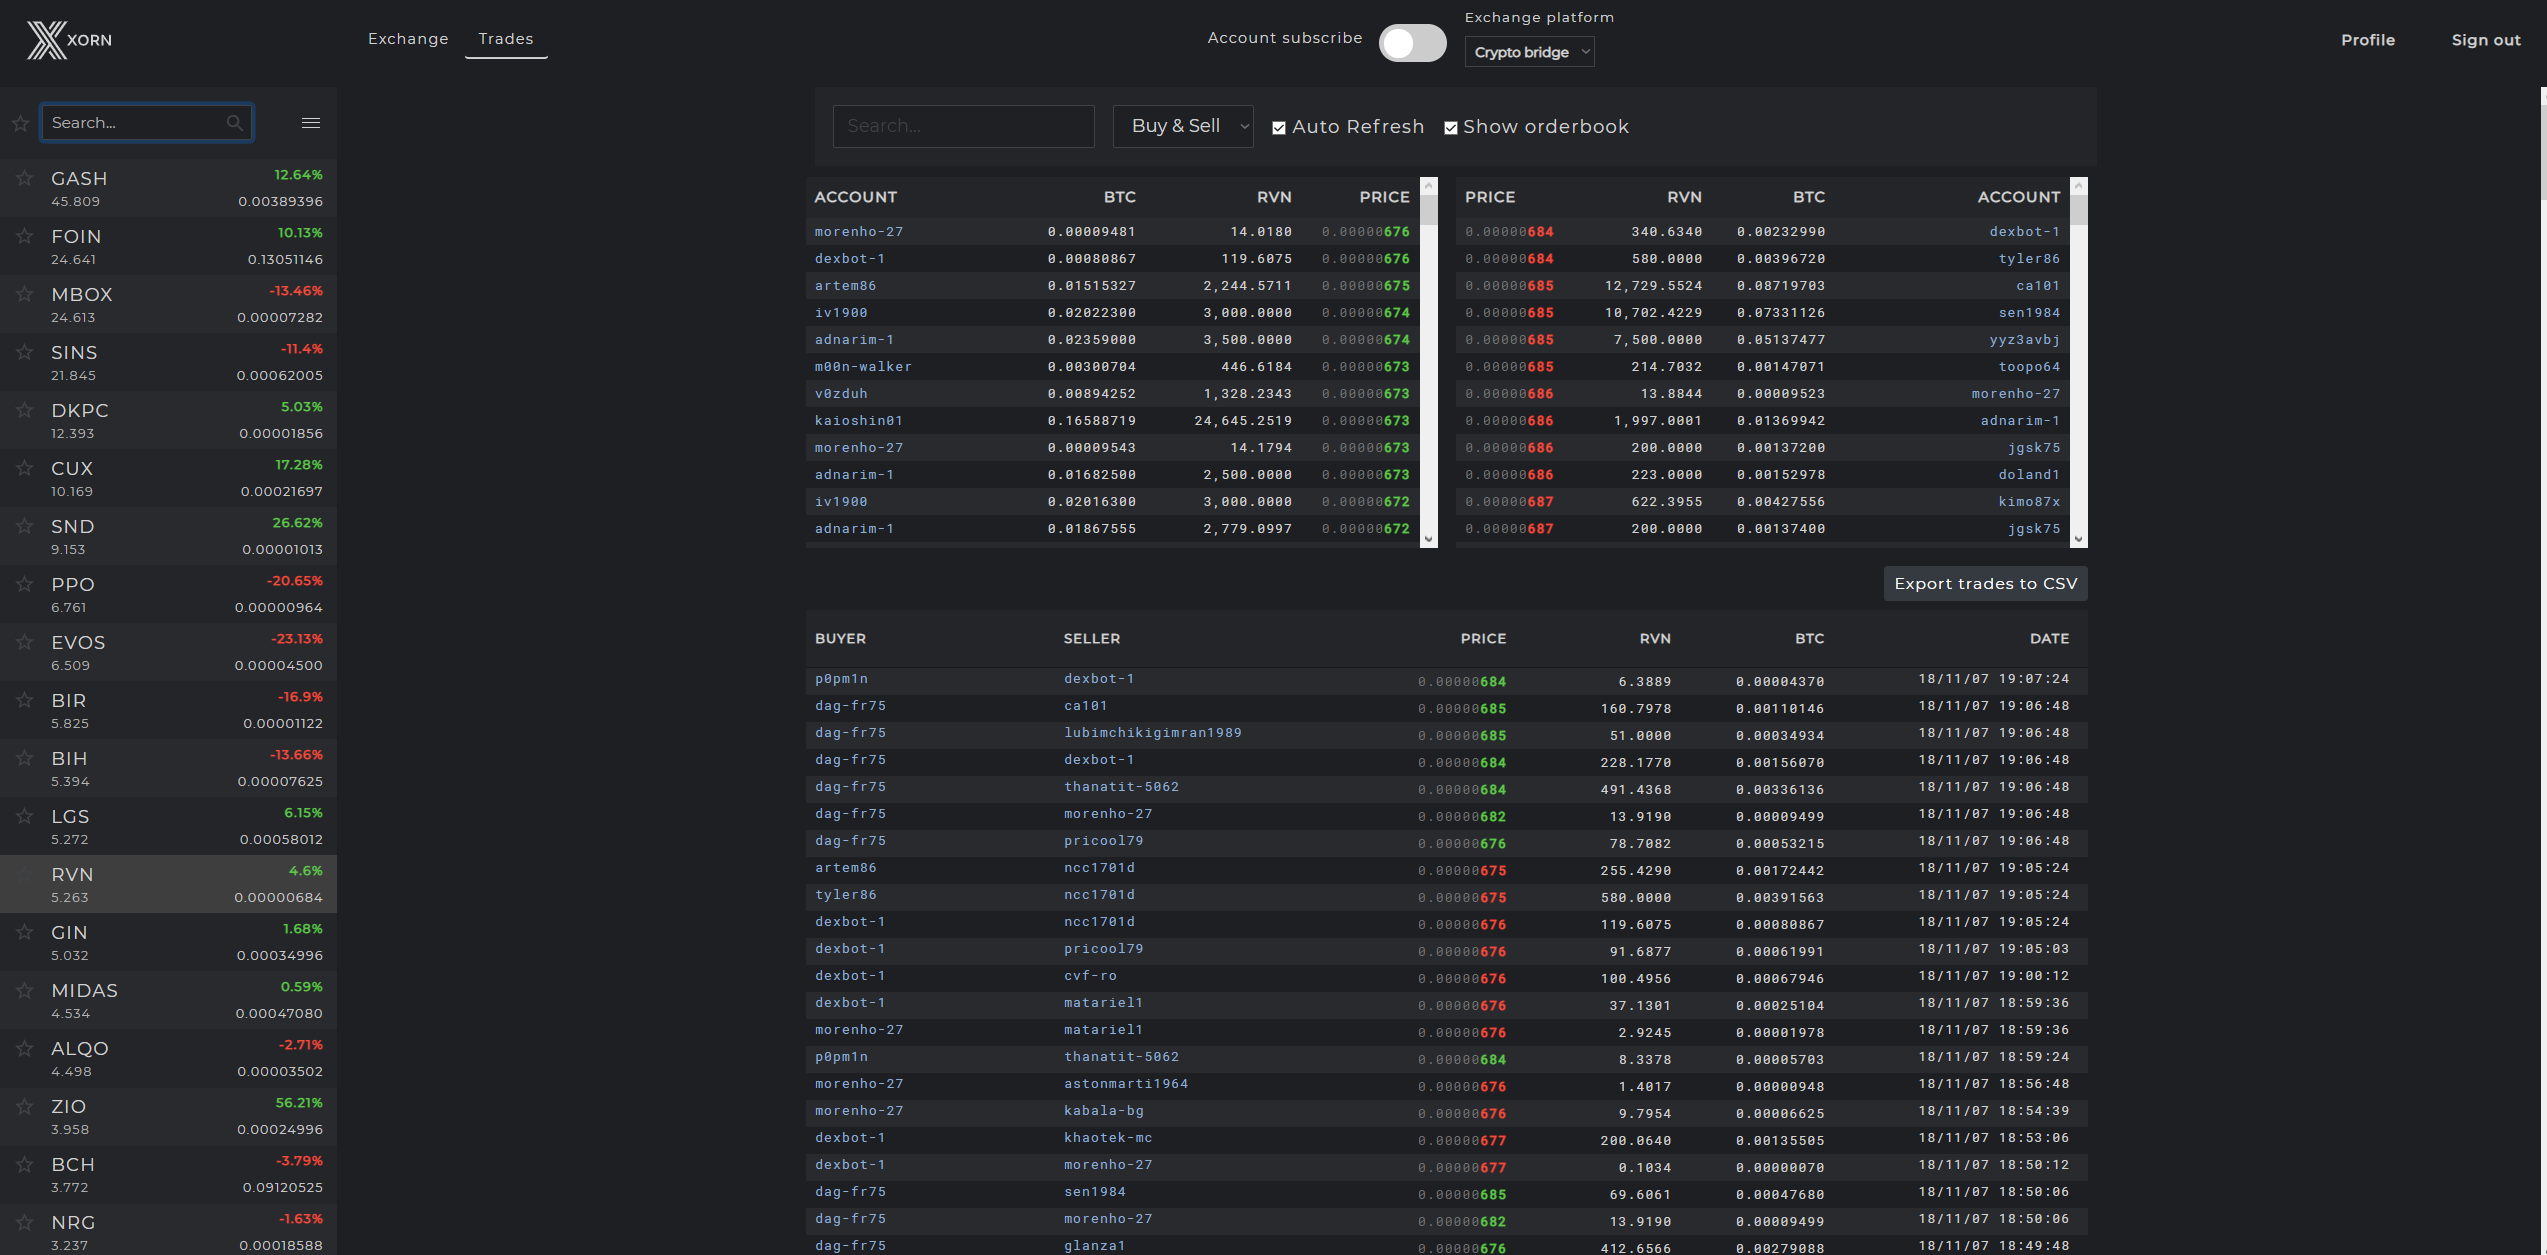The width and height of the screenshot is (2547, 1255).
Task: Click the XORN logo
Action: pyautogui.click(x=69, y=40)
